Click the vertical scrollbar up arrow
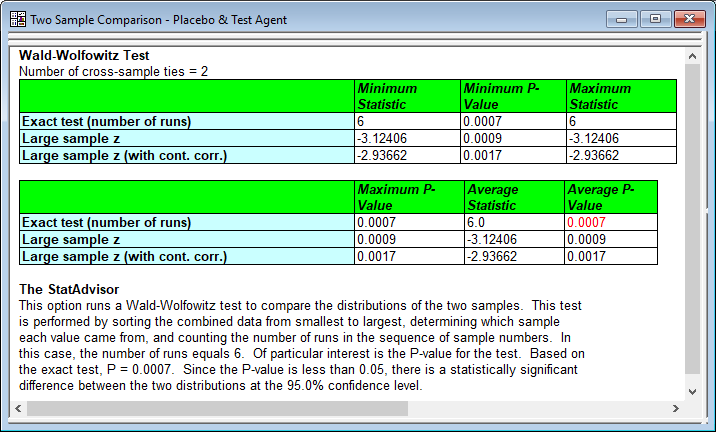 [x=691, y=56]
